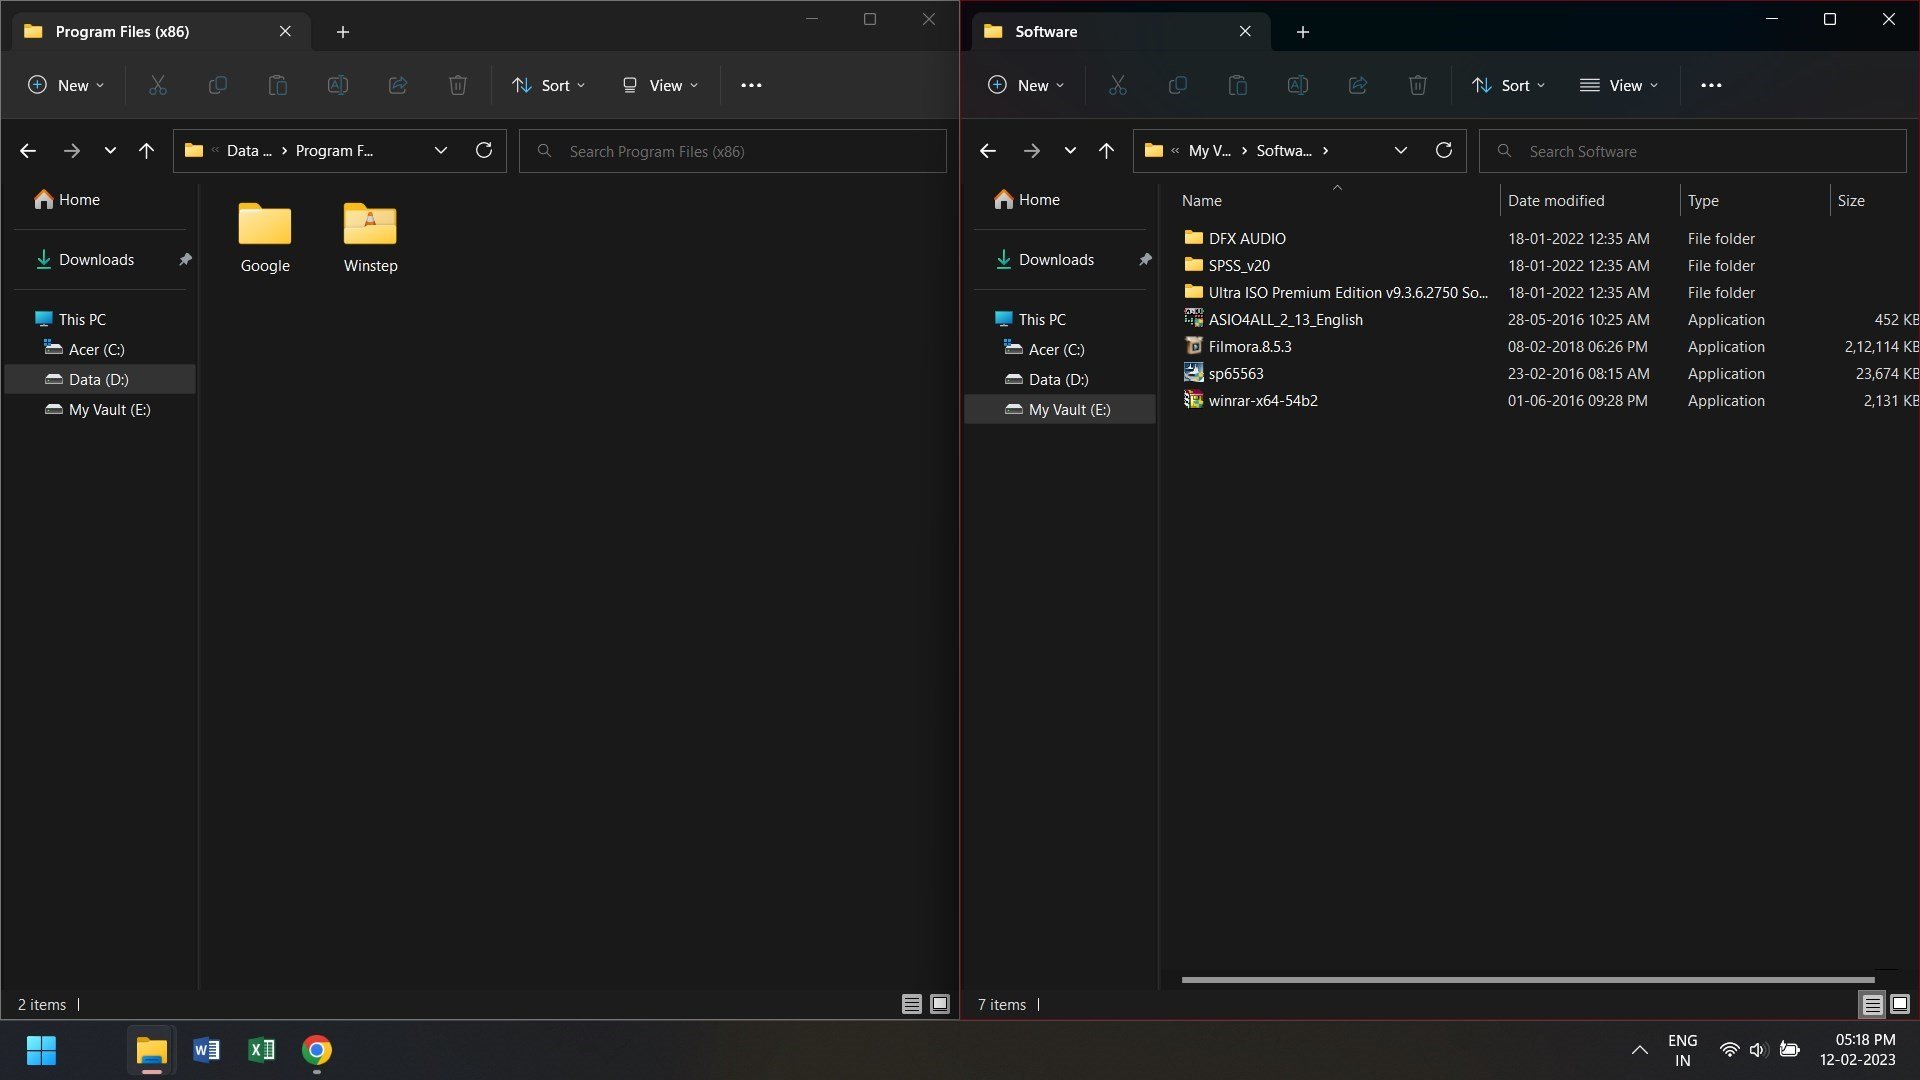Select the Software tab
Screen dimensions: 1920x1080
point(1122,32)
